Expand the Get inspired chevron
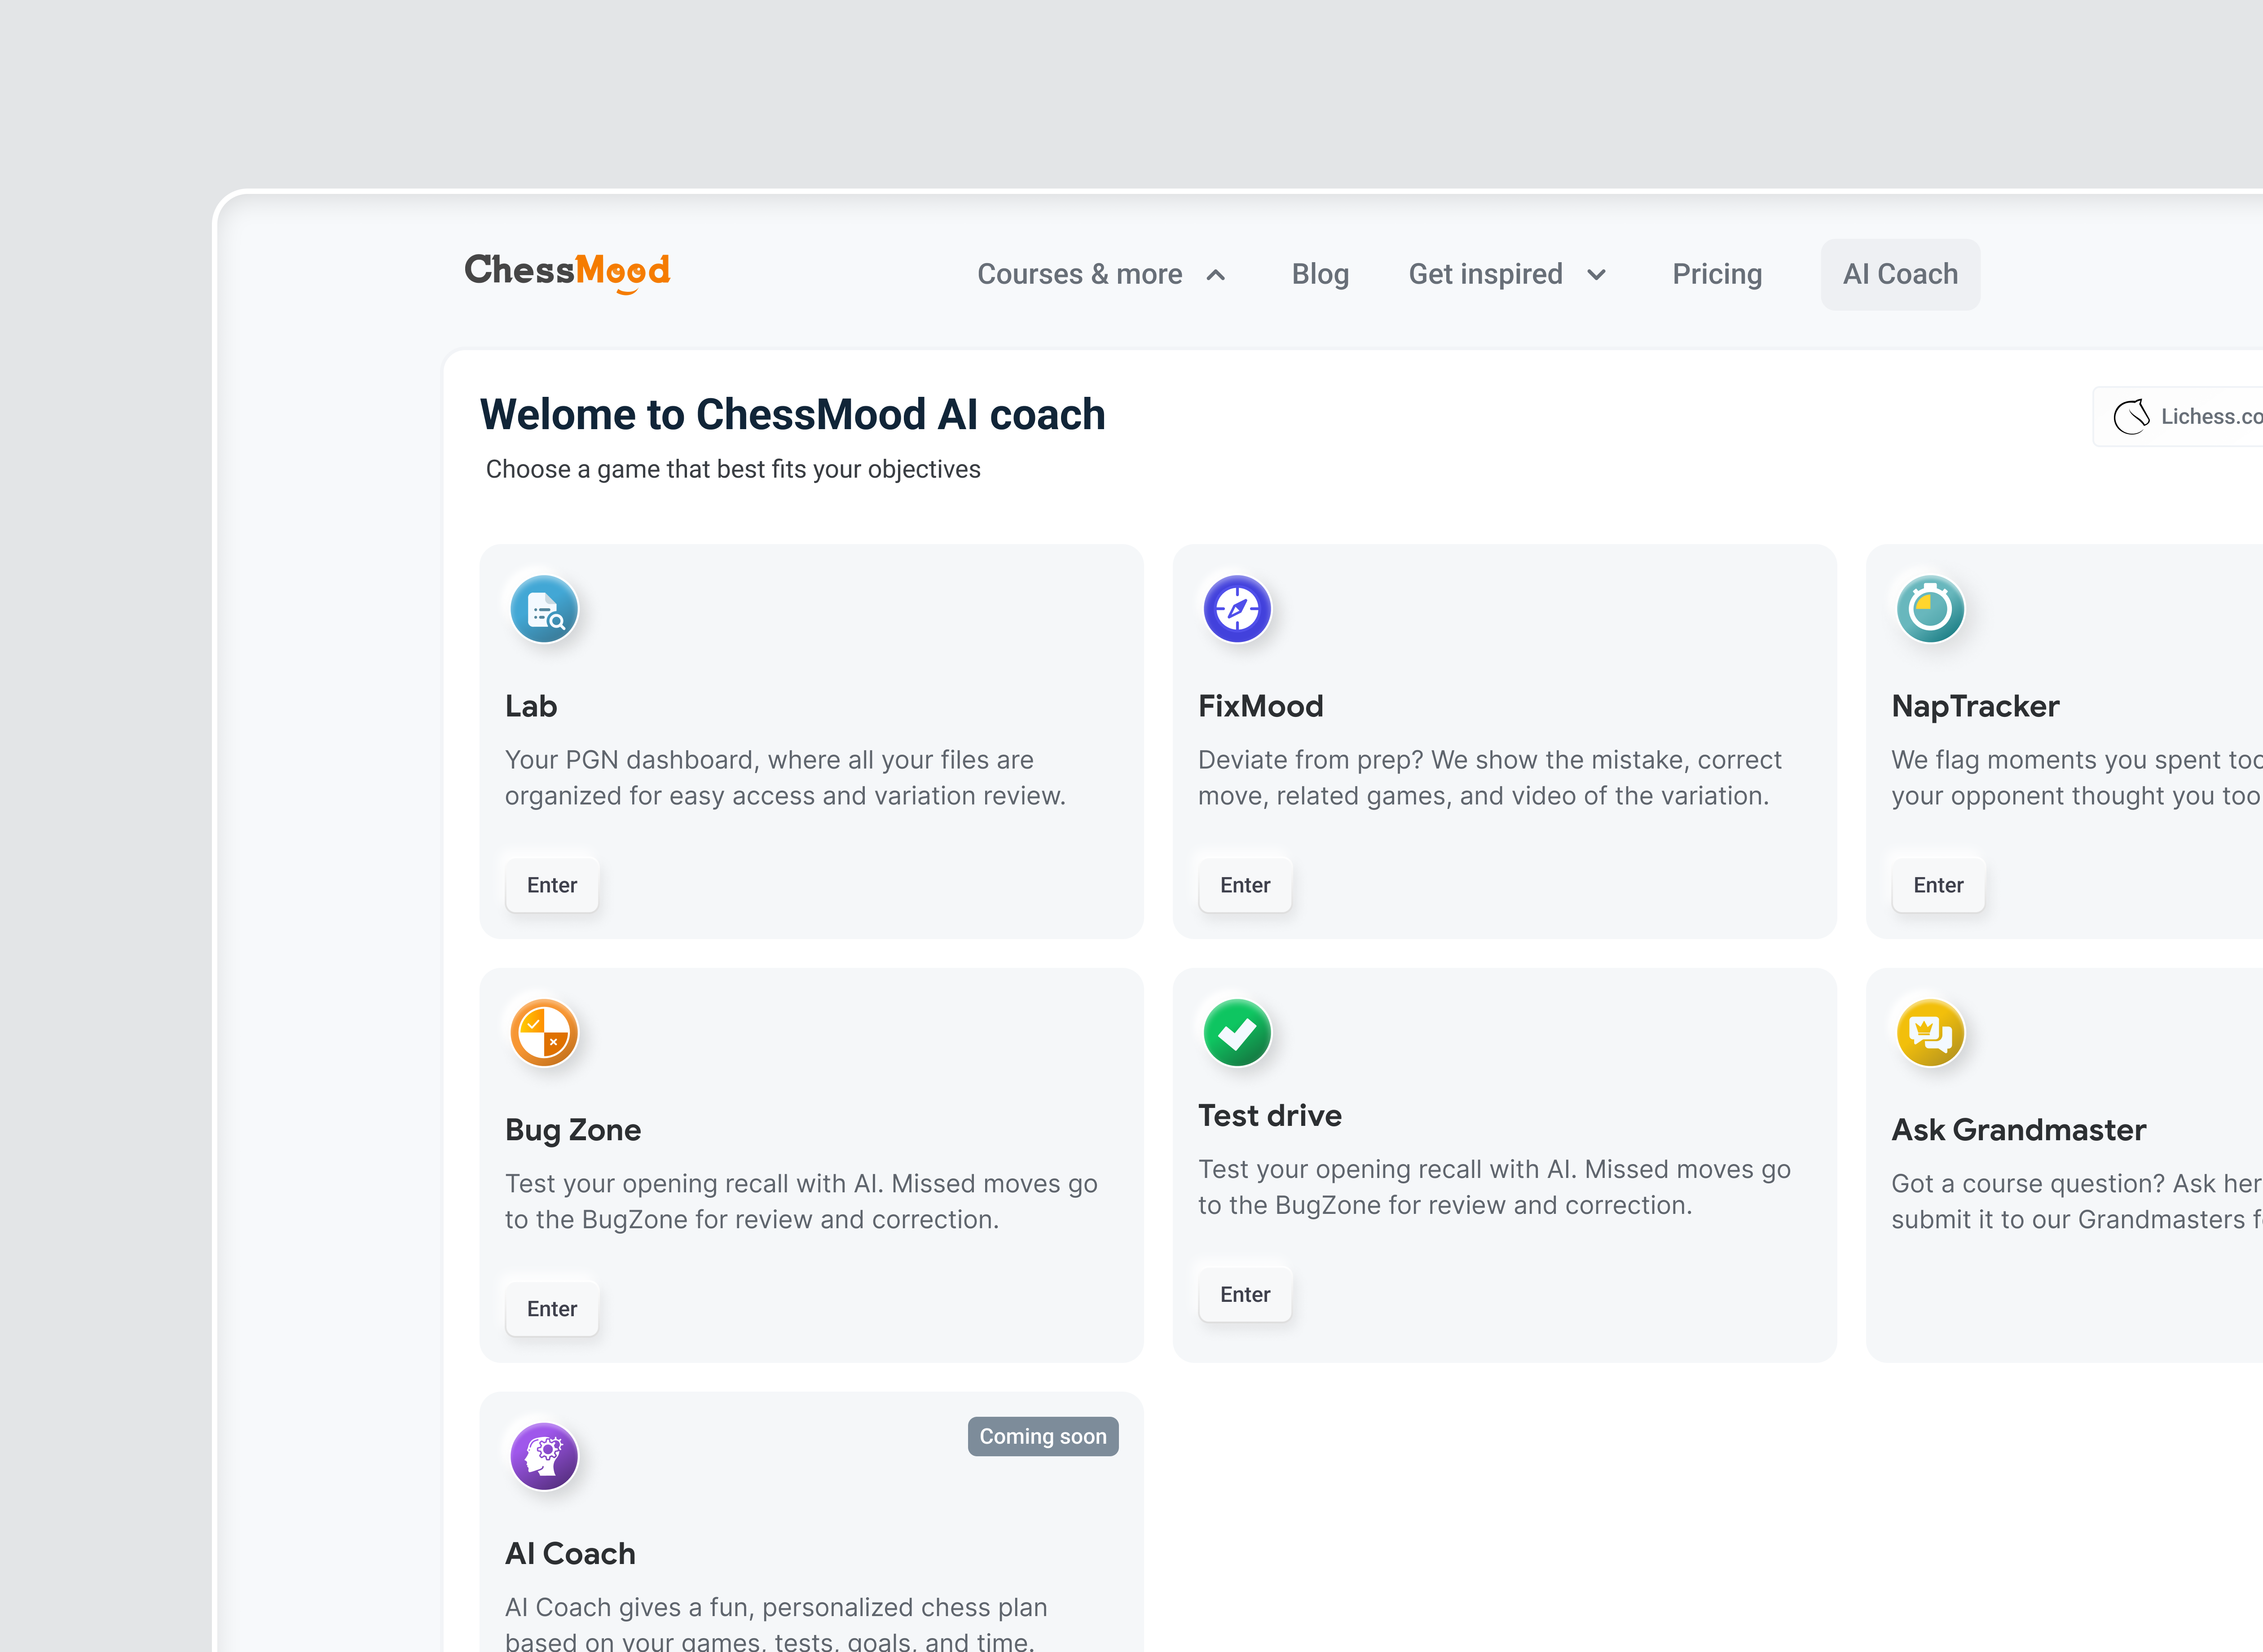The width and height of the screenshot is (2263, 1652). (x=1597, y=275)
